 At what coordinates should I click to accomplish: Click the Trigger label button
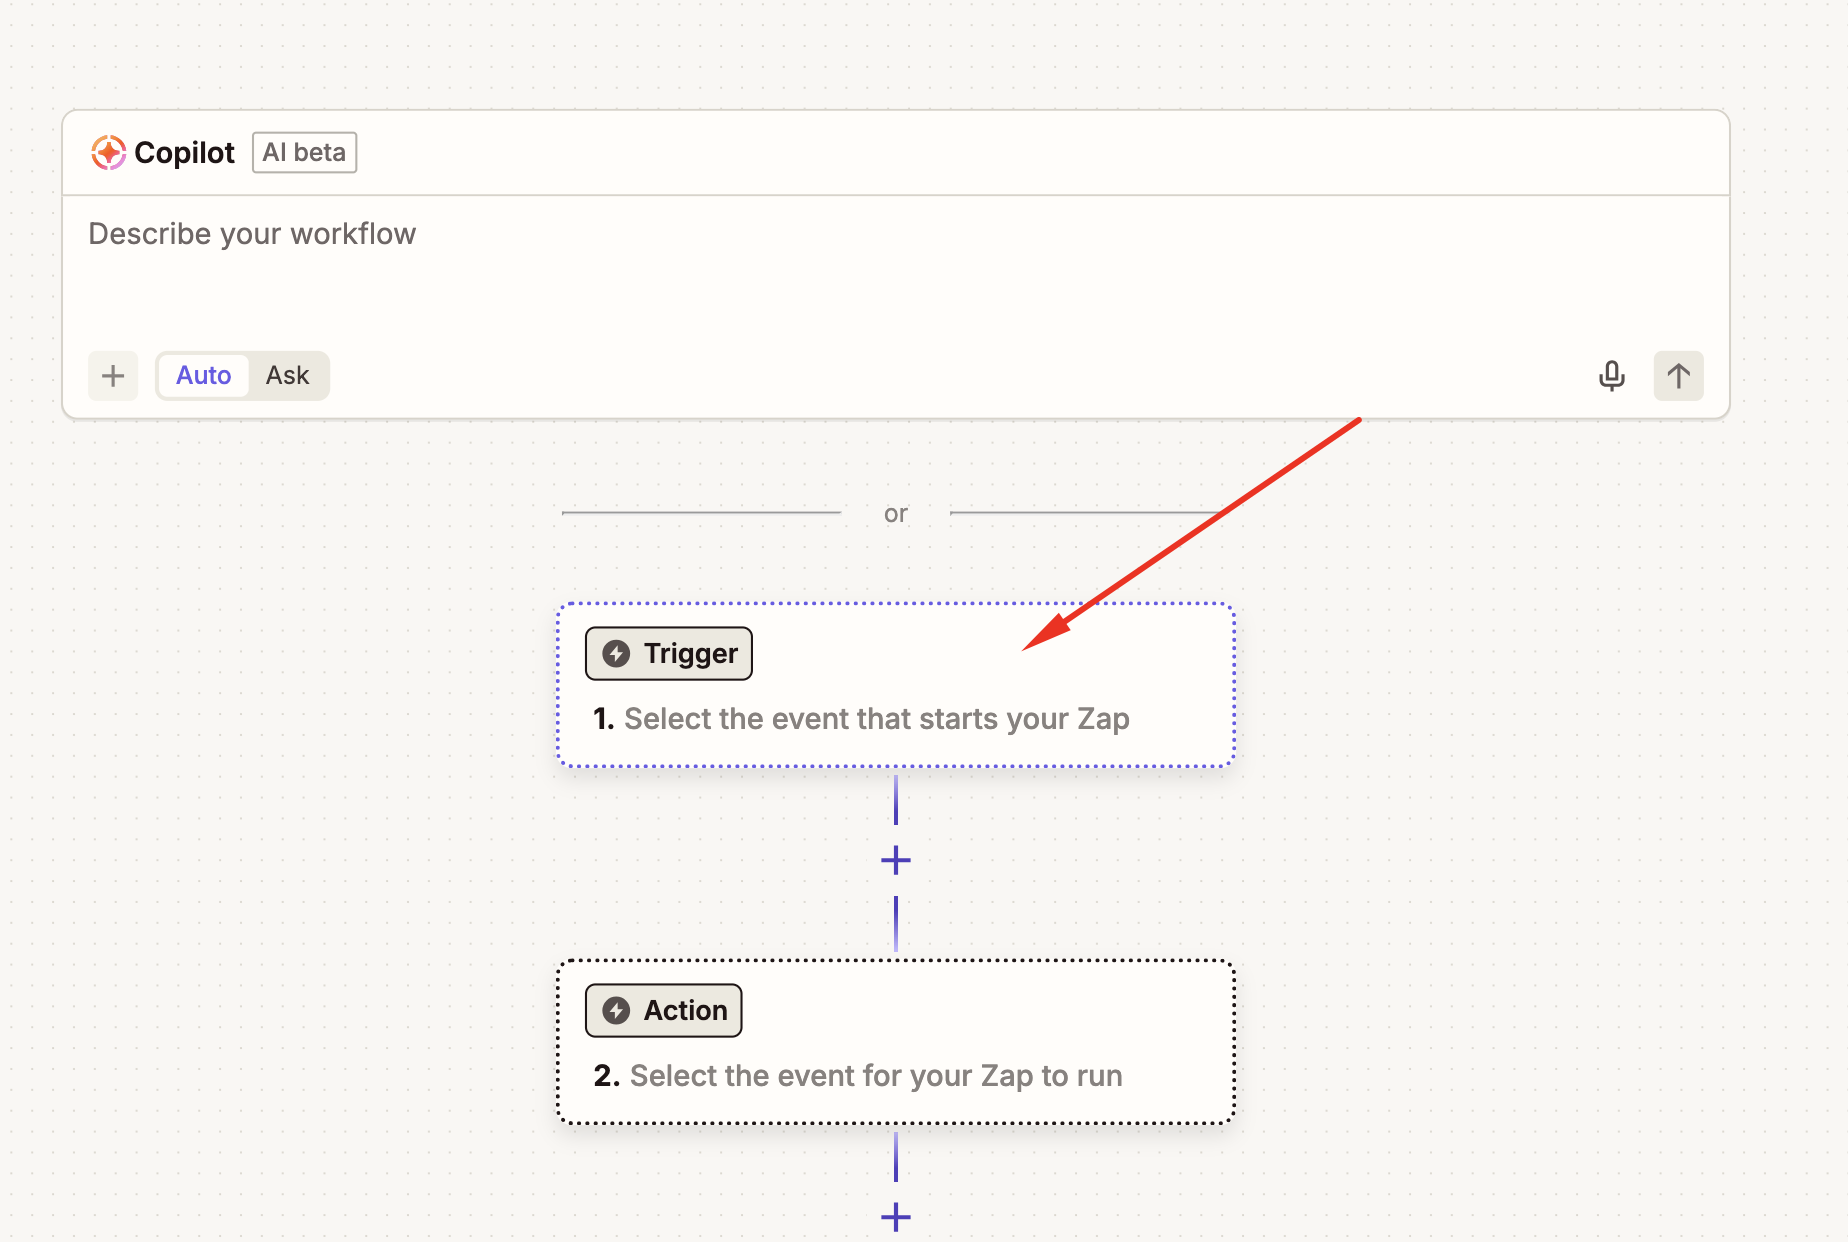tap(669, 654)
